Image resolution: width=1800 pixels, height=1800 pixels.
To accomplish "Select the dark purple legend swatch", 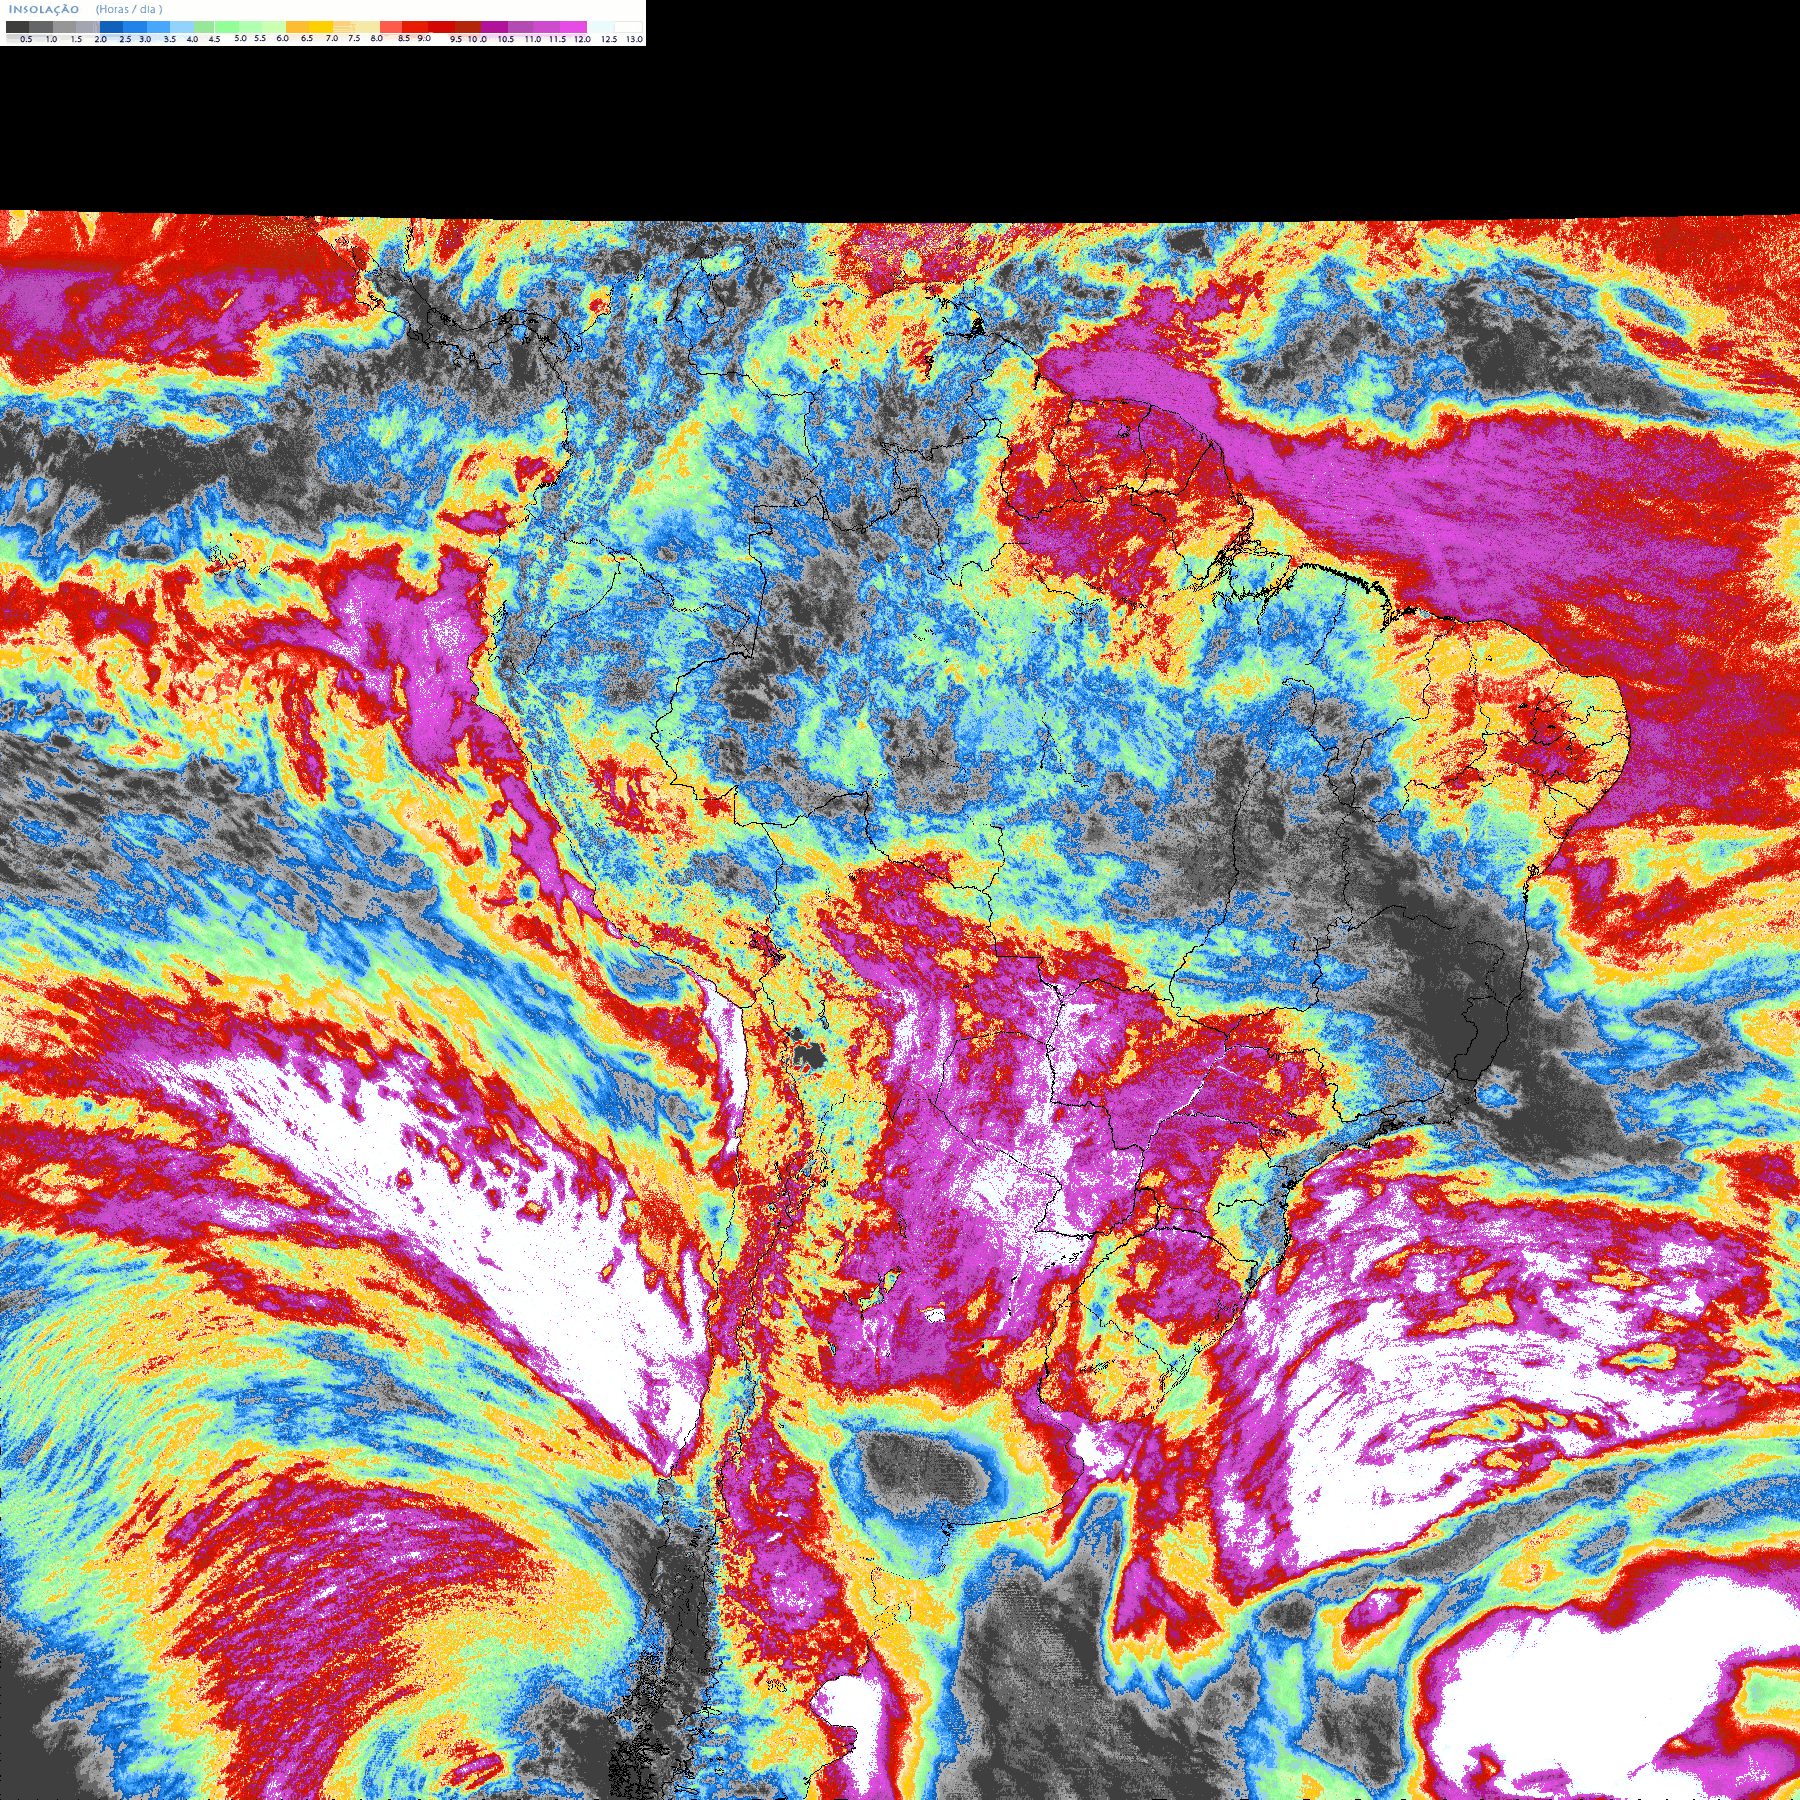I will tap(494, 27).
